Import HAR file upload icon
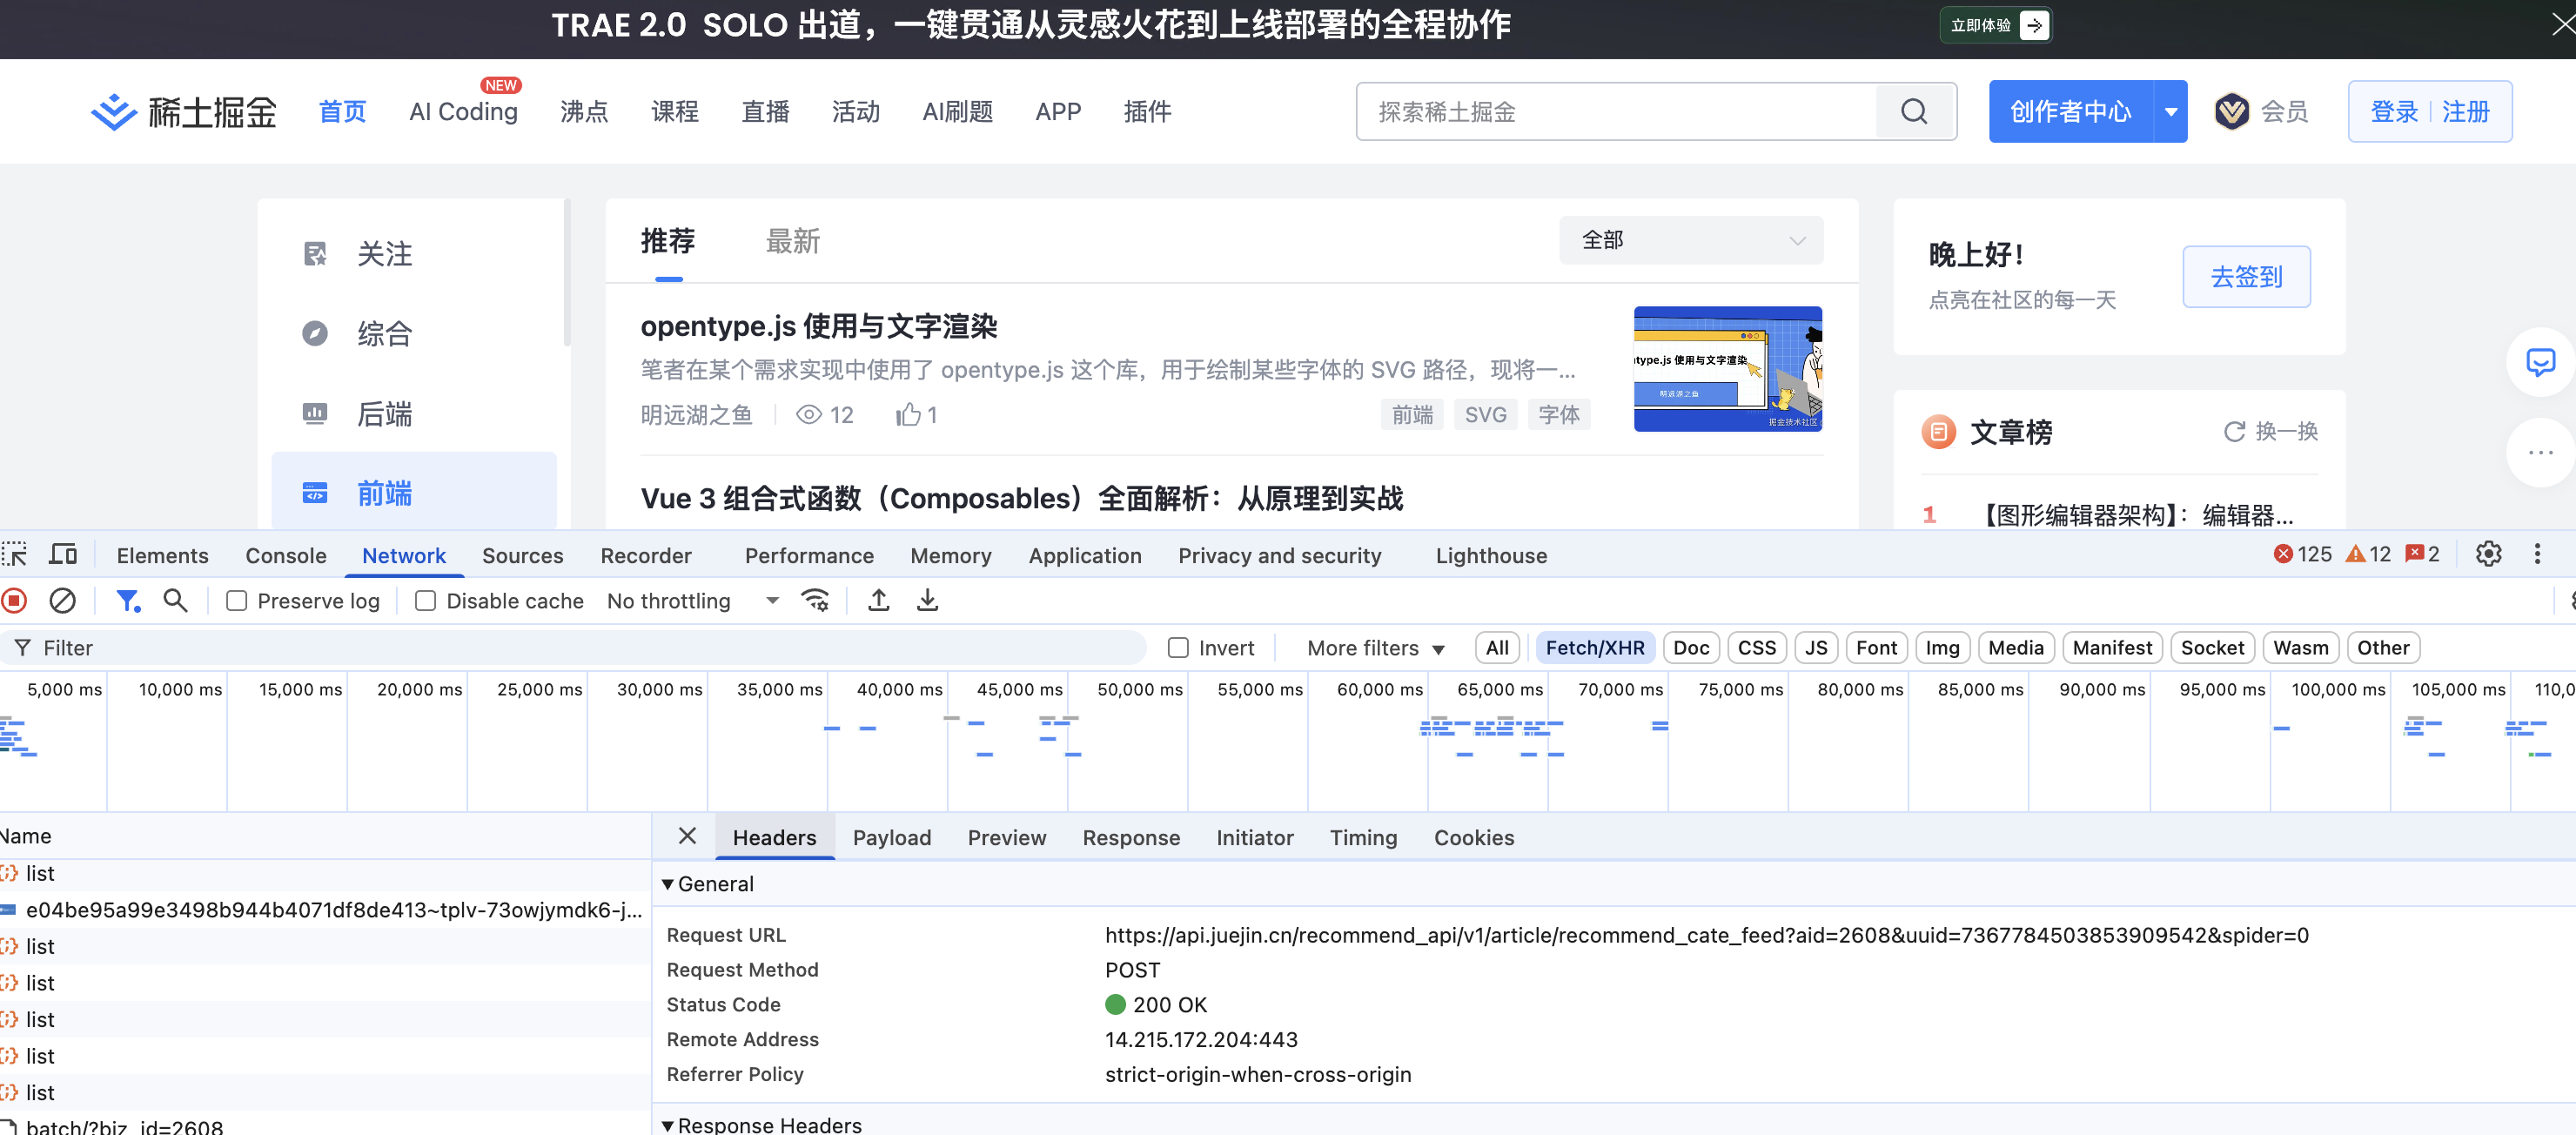Viewport: 2576px width, 1135px height. [x=878, y=600]
